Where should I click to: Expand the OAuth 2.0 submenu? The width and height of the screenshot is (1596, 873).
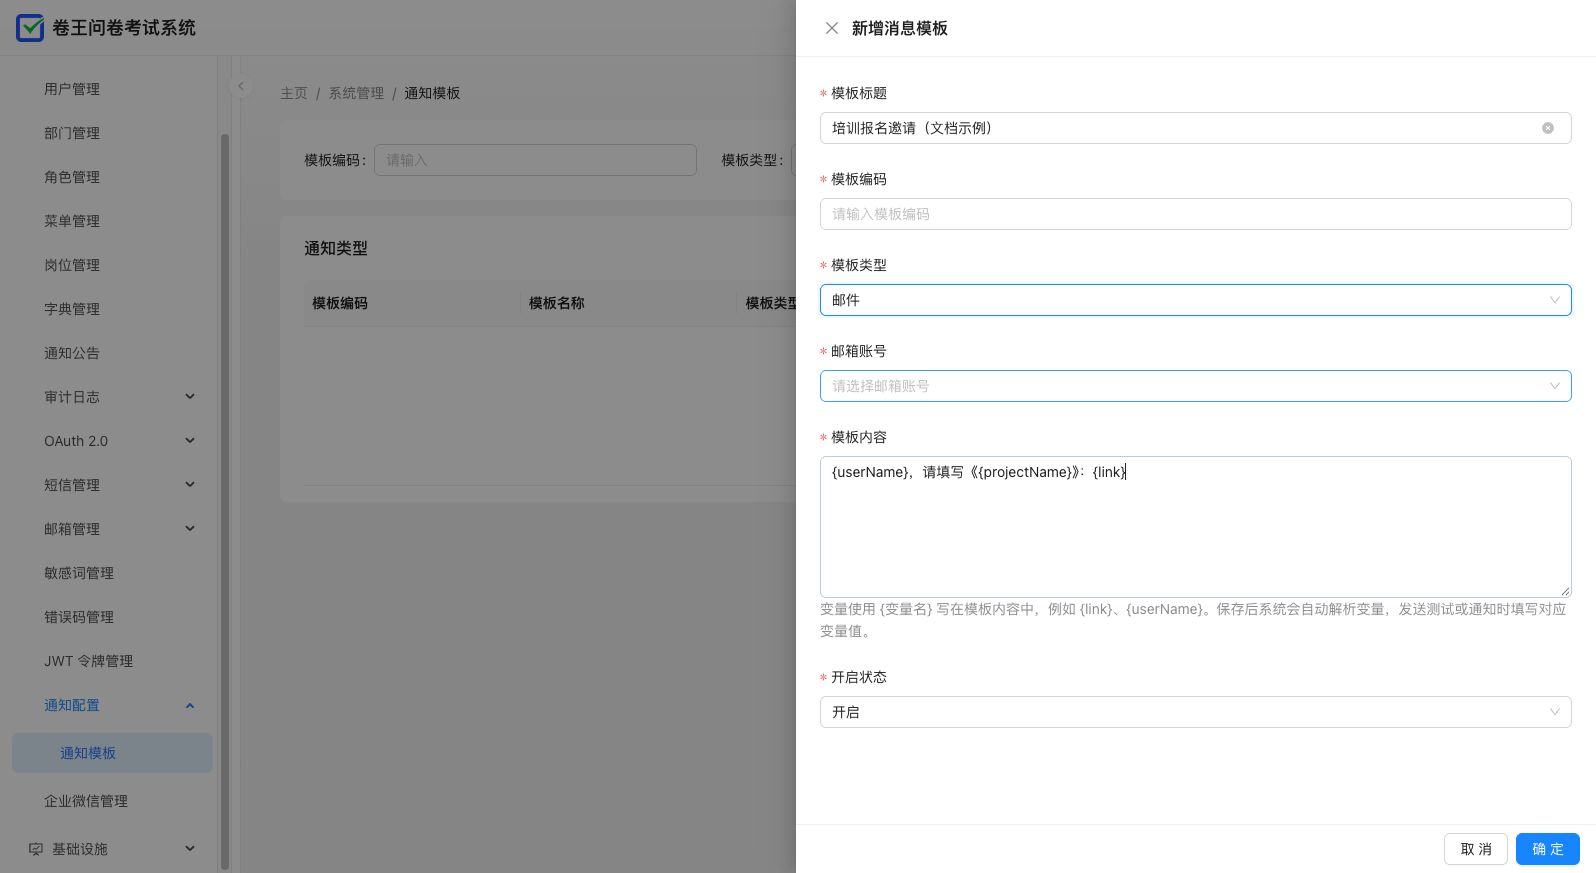tap(190, 441)
